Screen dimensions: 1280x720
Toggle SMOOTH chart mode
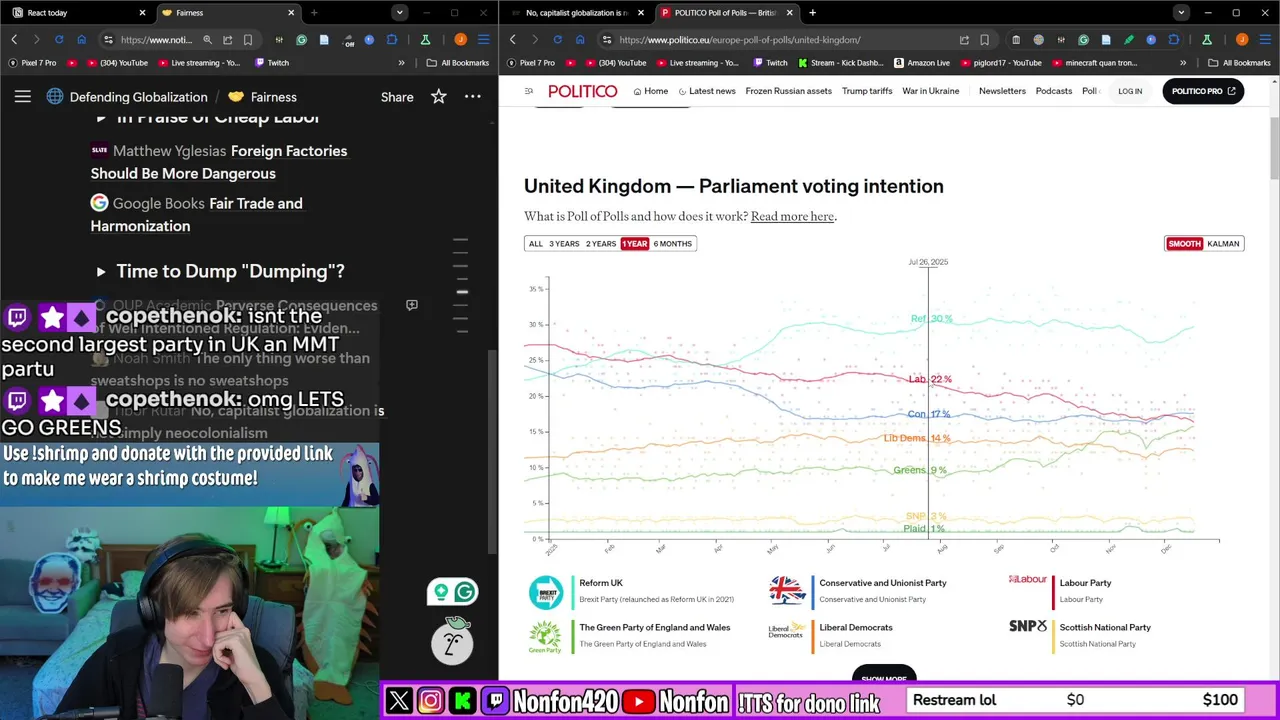(1185, 244)
